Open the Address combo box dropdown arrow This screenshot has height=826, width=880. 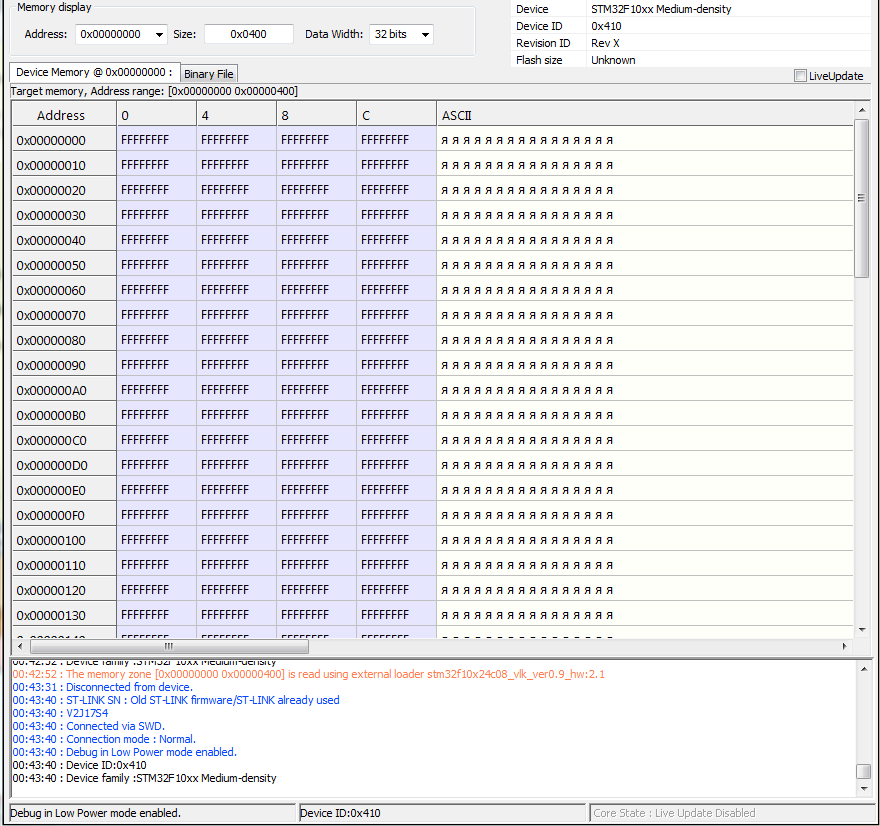(159, 34)
